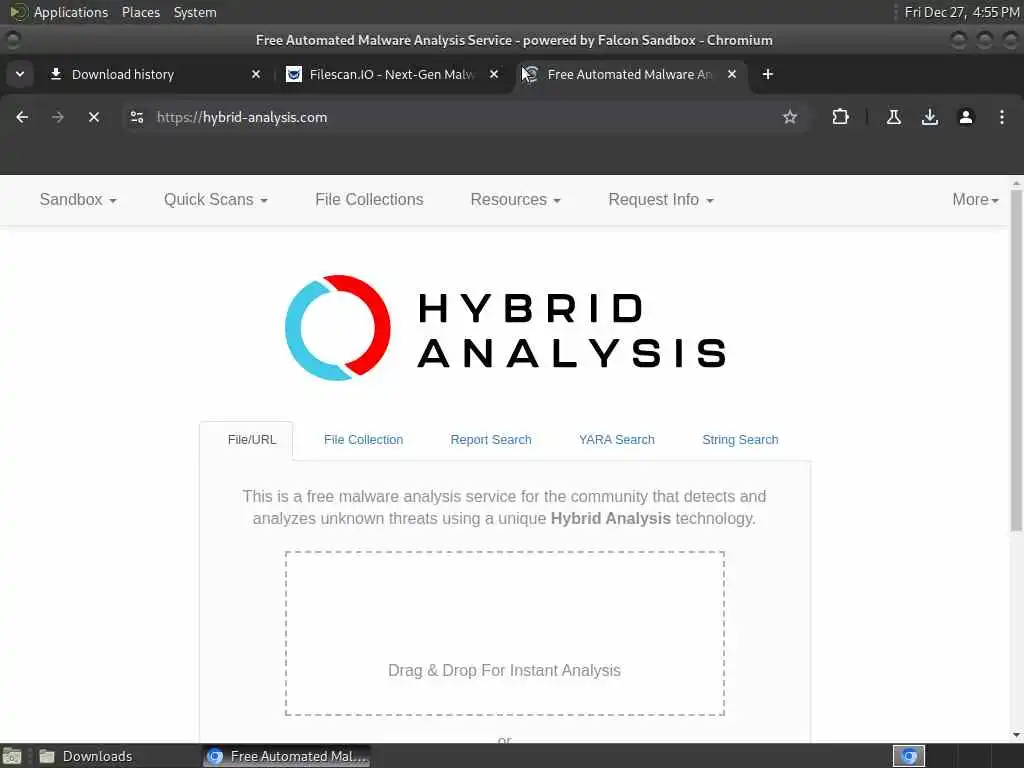
Task: Expand the Quick Scans dropdown
Action: coord(216,200)
